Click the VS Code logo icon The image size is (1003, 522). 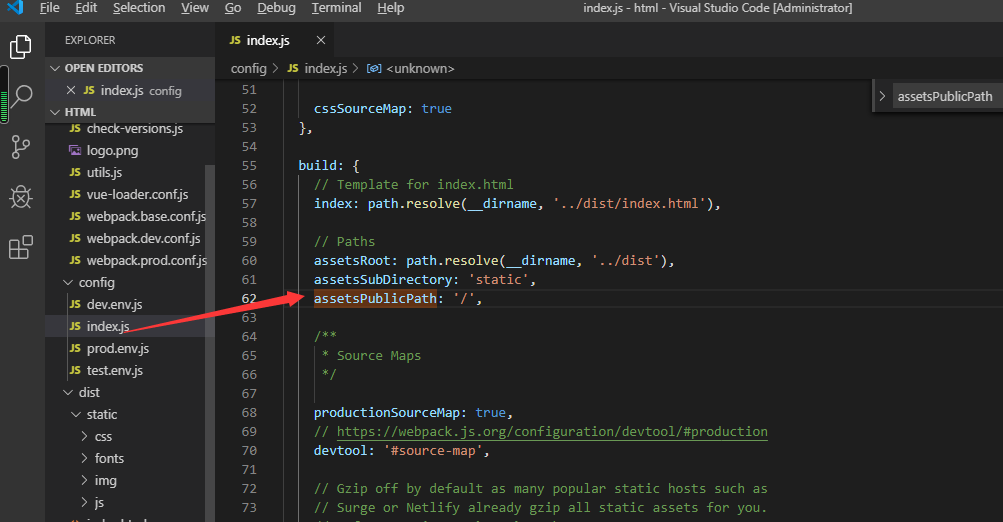pyautogui.click(x=15, y=8)
